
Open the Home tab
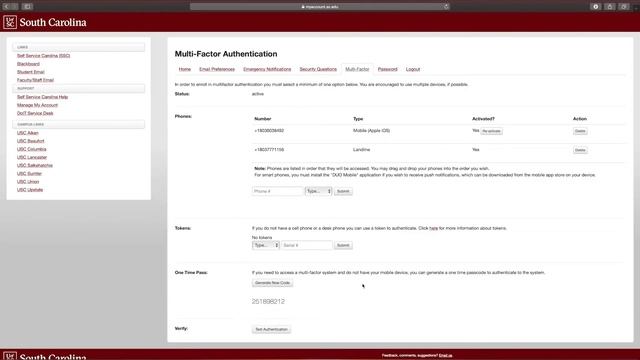(x=184, y=69)
